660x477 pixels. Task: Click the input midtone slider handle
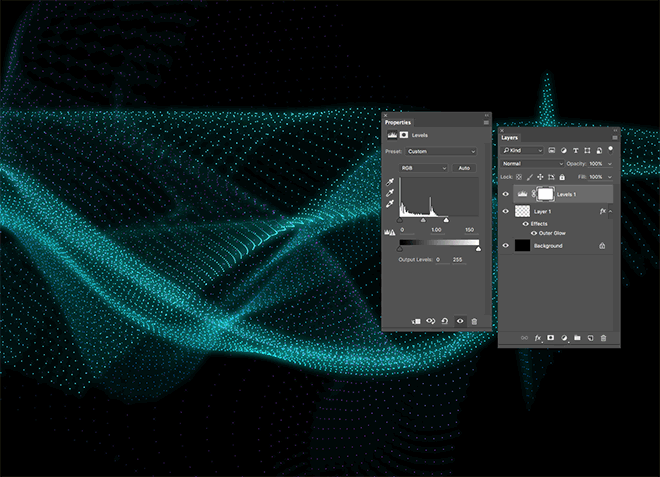click(x=423, y=220)
